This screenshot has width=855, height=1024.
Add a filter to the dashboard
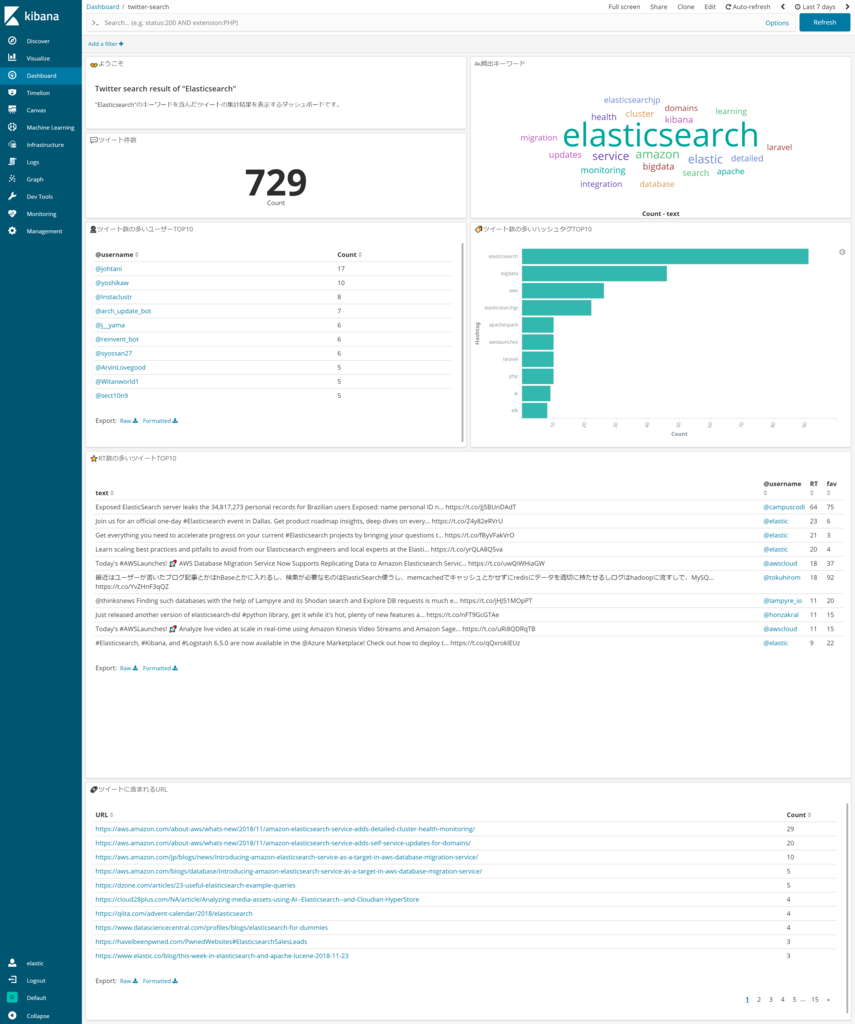tap(106, 44)
